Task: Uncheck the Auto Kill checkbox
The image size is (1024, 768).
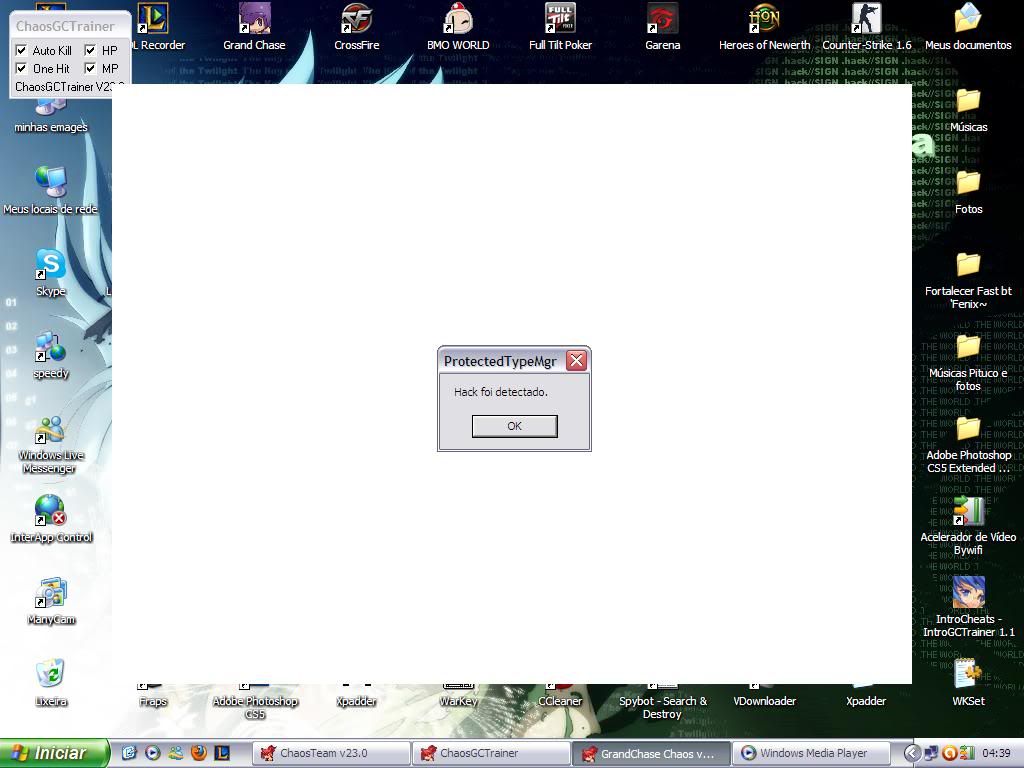Action: [22, 50]
